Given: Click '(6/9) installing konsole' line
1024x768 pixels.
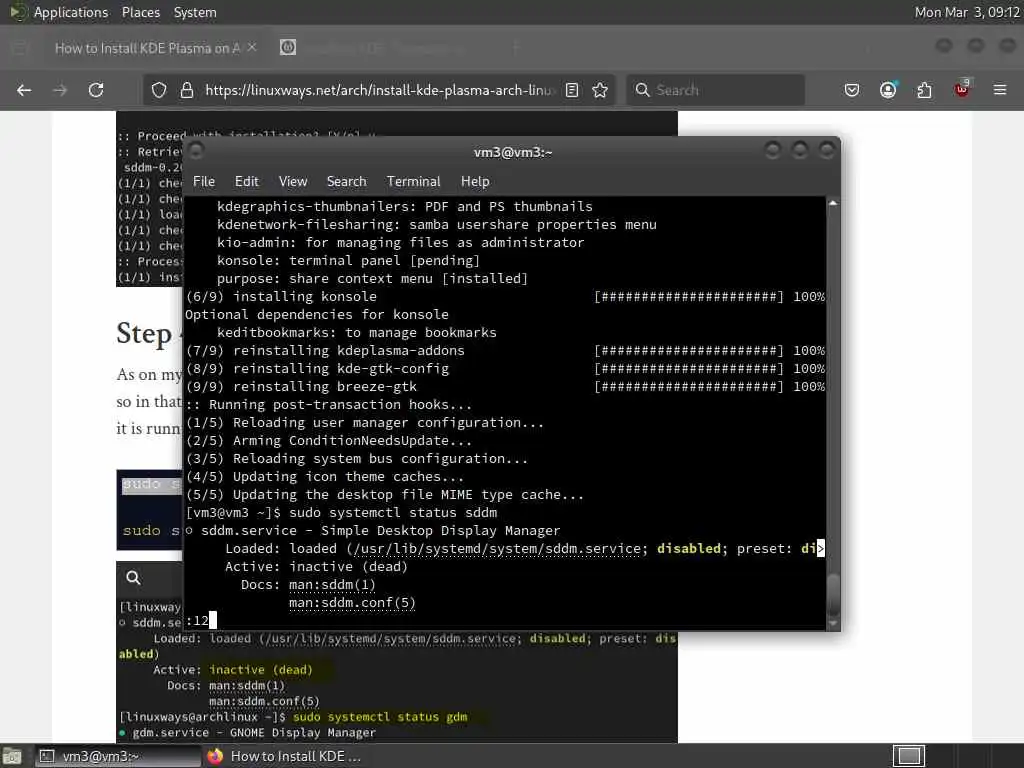Looking at the screenshot, I should click(281, 296).
